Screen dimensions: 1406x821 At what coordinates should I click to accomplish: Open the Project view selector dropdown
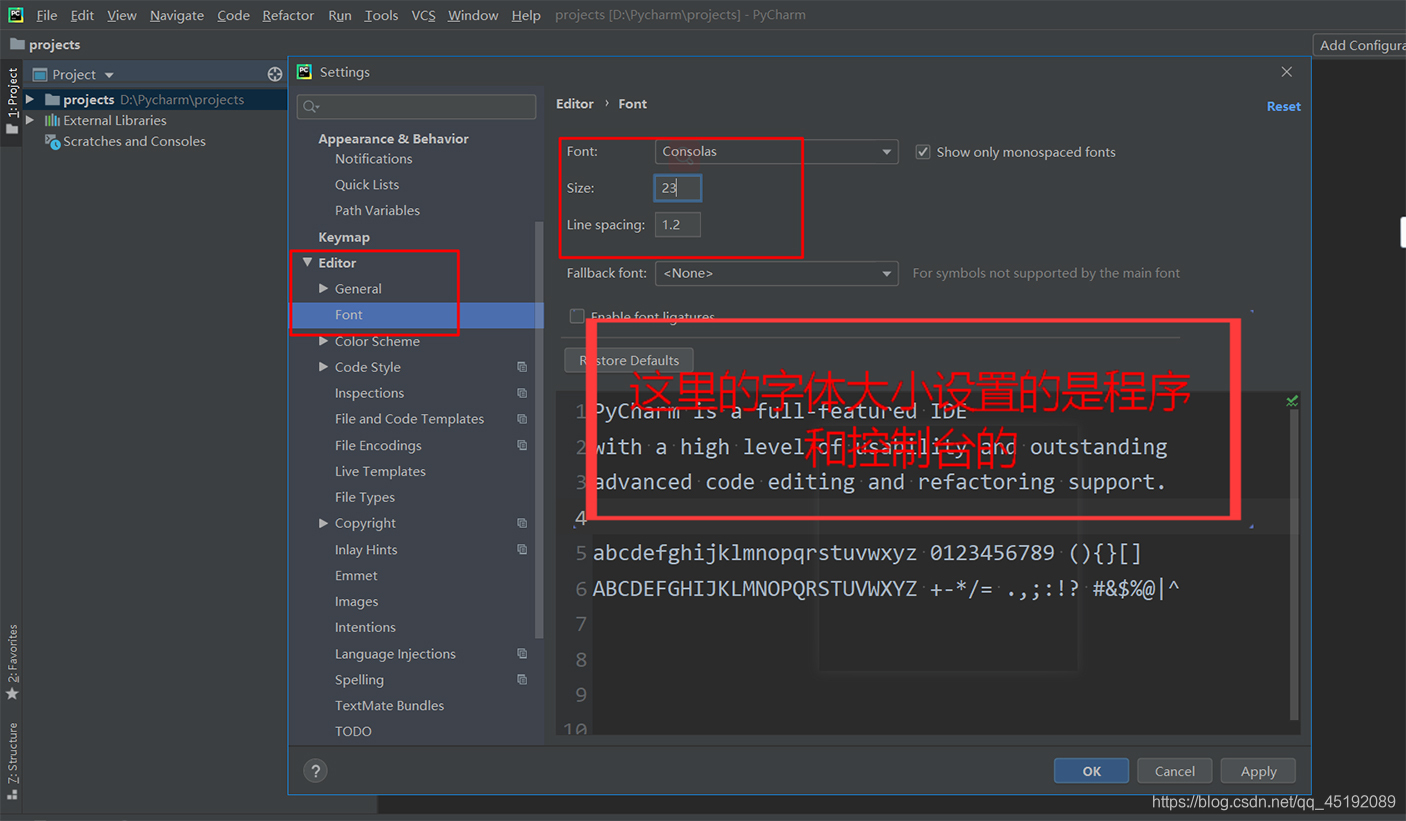tap(74, 74)
